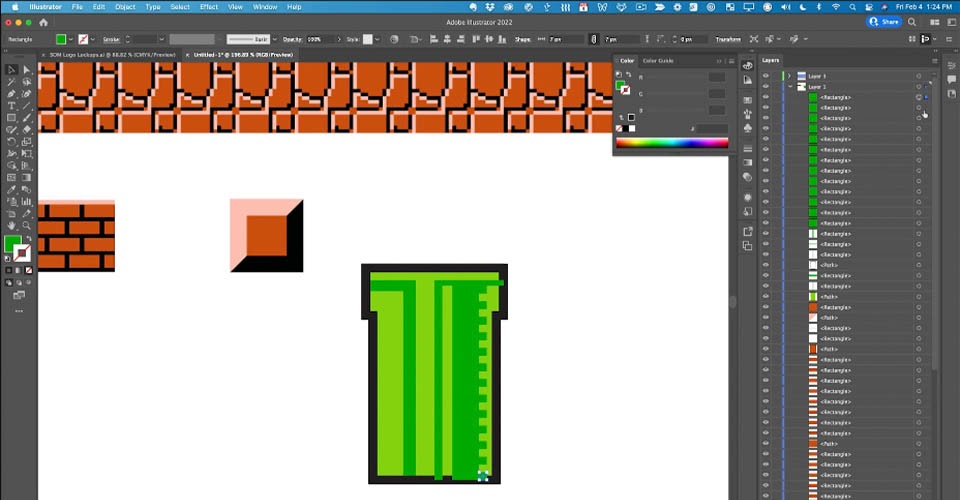Open the Object menu

[126, 7]
